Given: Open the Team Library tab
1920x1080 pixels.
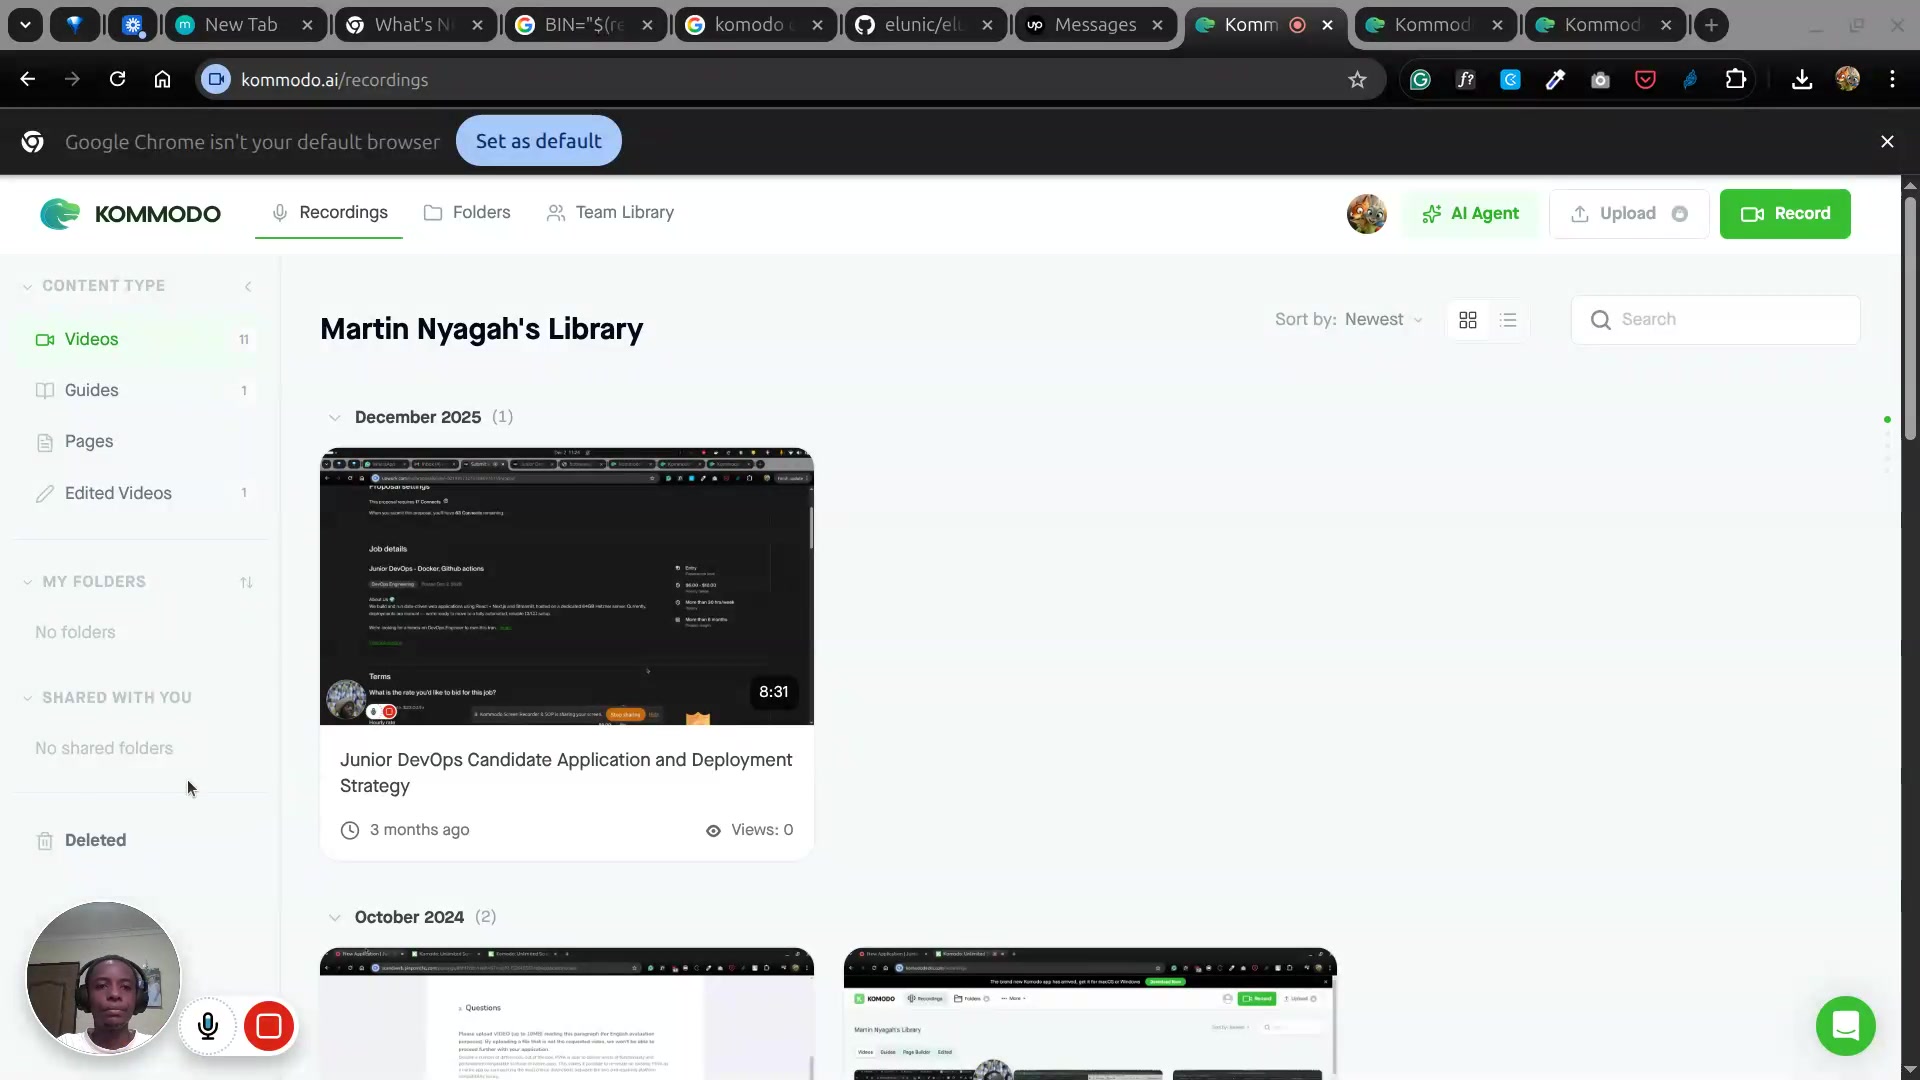Looking at the screenshot, I should [x=610, y=212].
